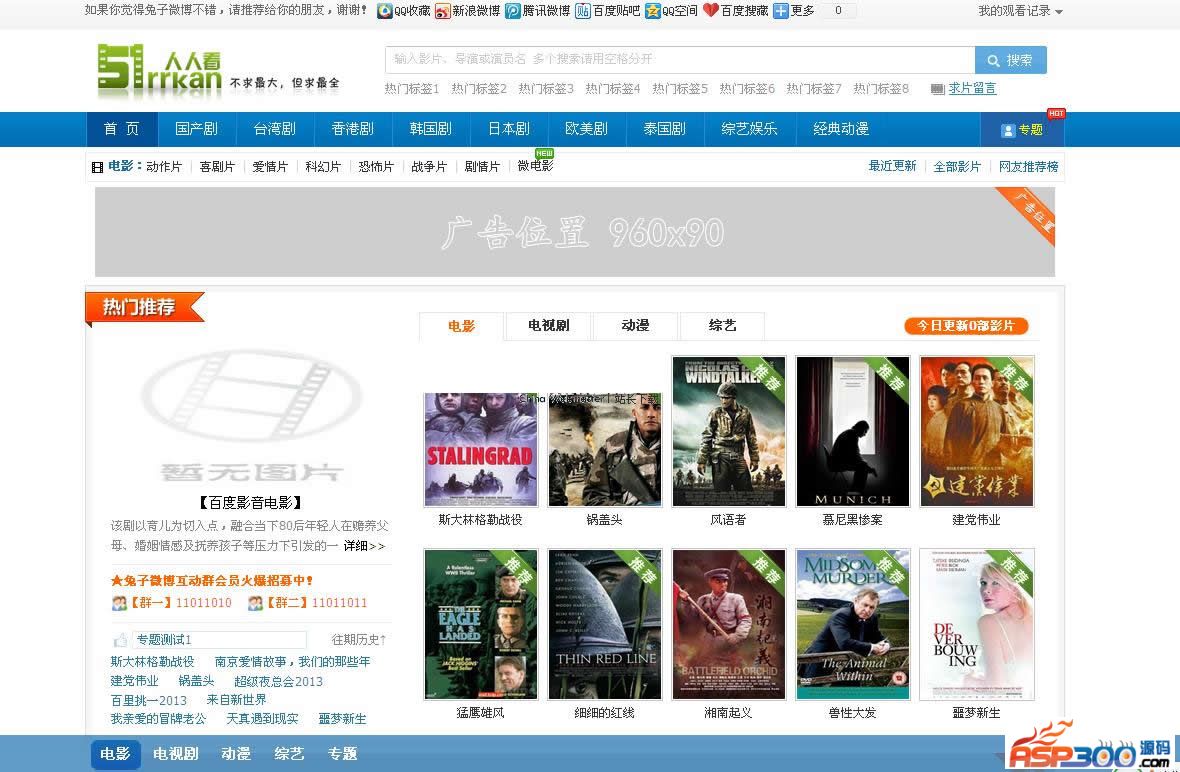Open 详细>> description link
The image size is (1180, 772).
point(364,546)
